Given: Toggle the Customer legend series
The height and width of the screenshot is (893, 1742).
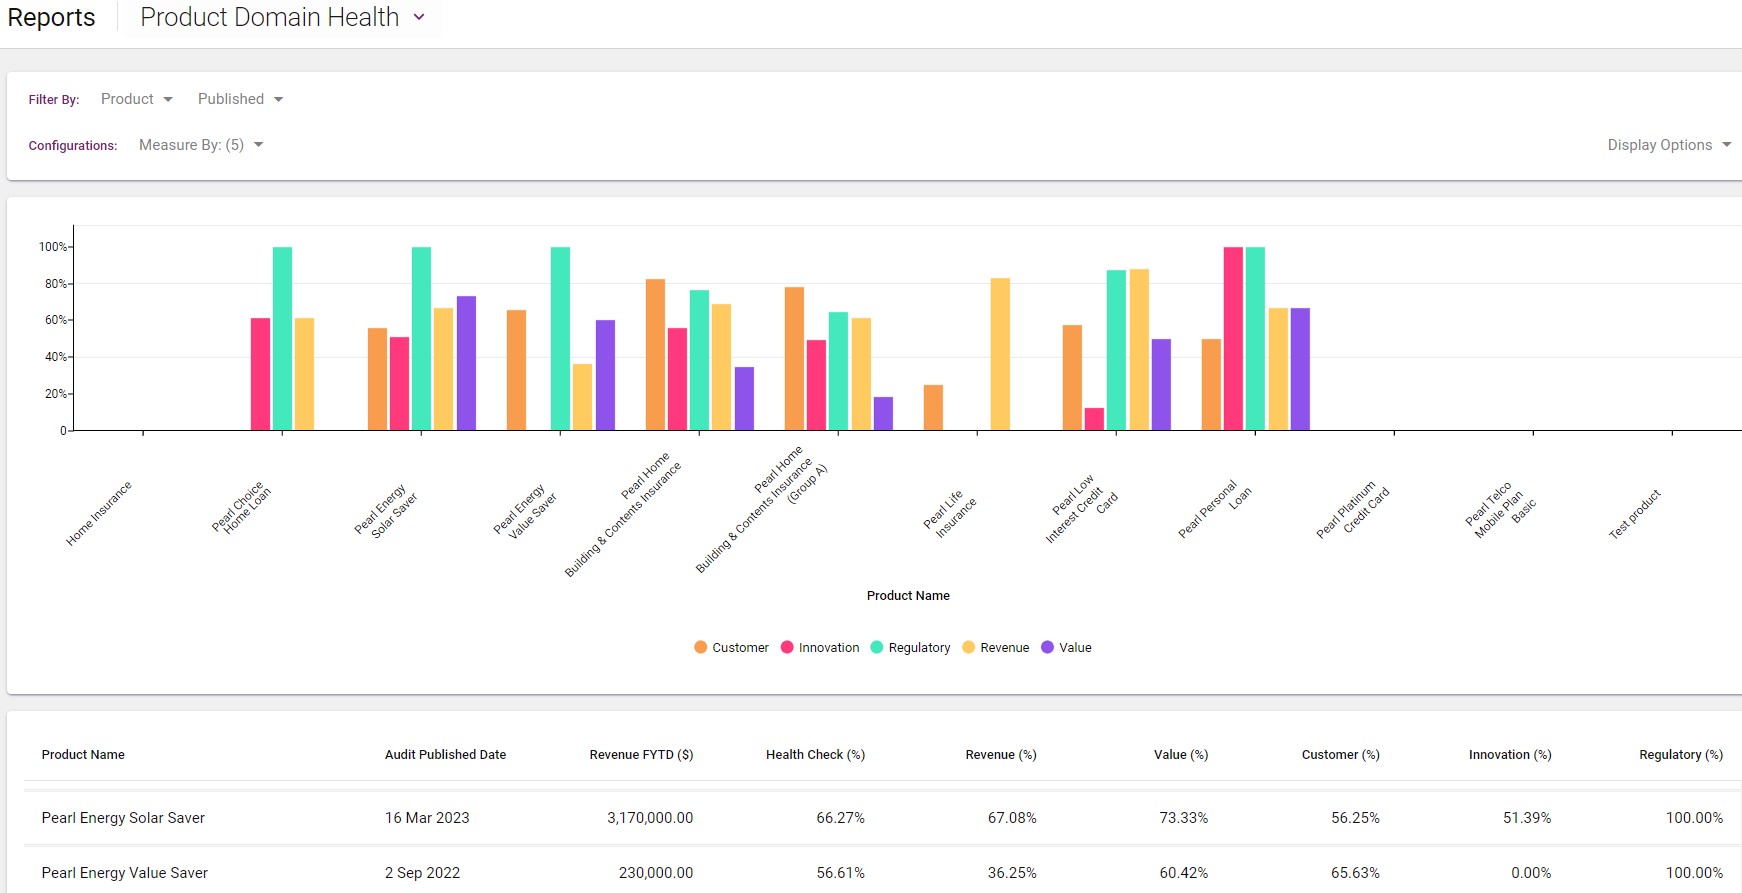Looking at the screenshot, I should click(x=731, y=648).
